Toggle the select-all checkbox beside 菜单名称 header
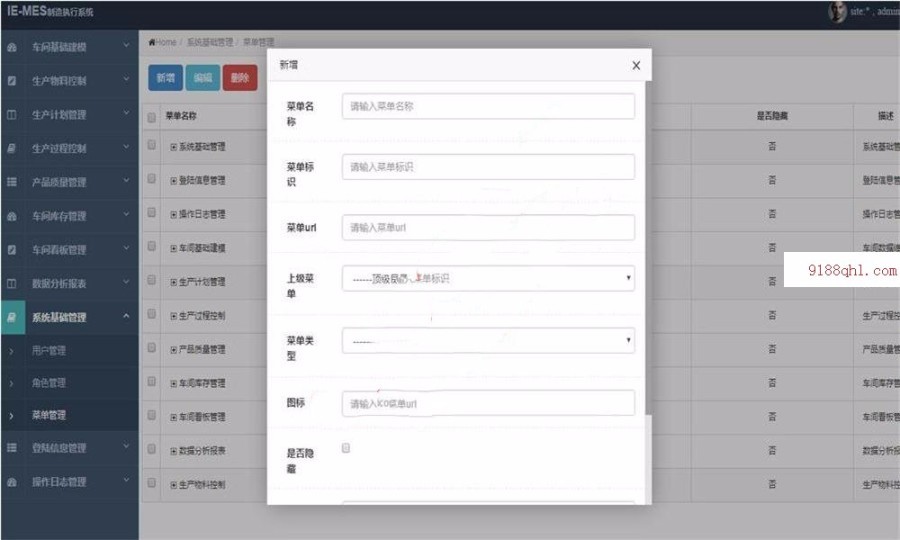The width and height of the screenshot is (900, 540). coord(152,117)
